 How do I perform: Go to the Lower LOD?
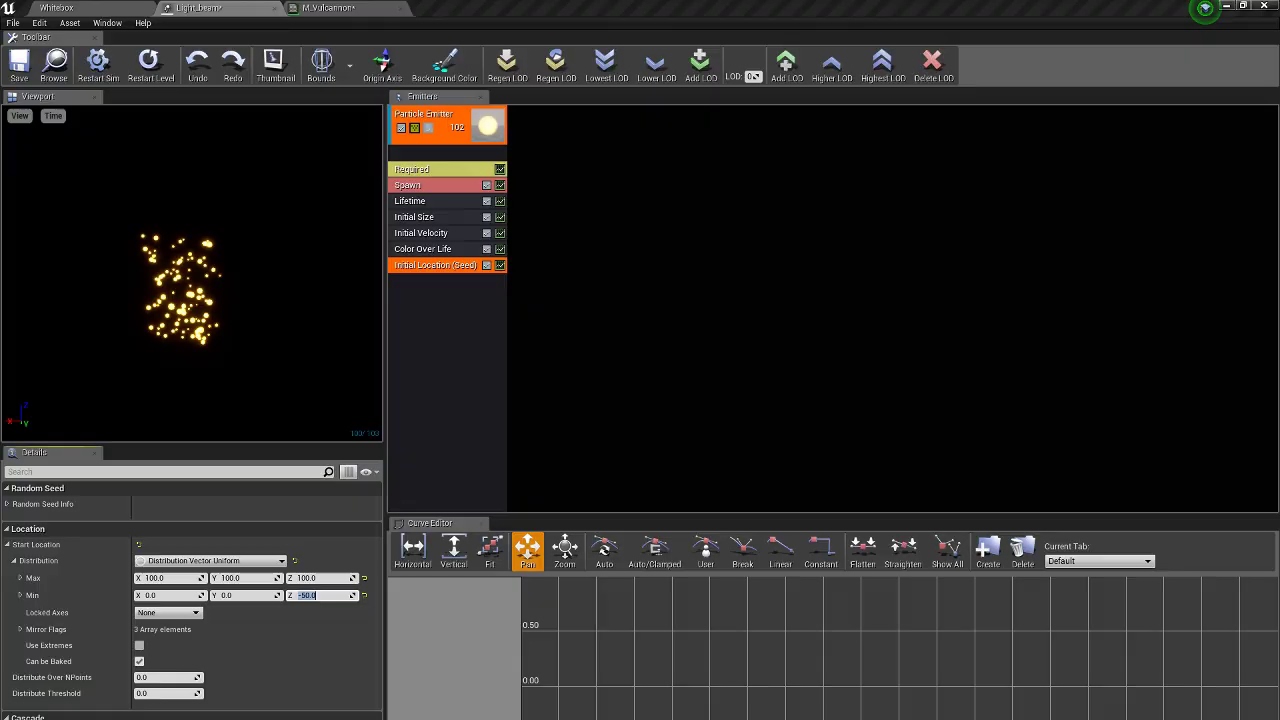tap(656, 66)
